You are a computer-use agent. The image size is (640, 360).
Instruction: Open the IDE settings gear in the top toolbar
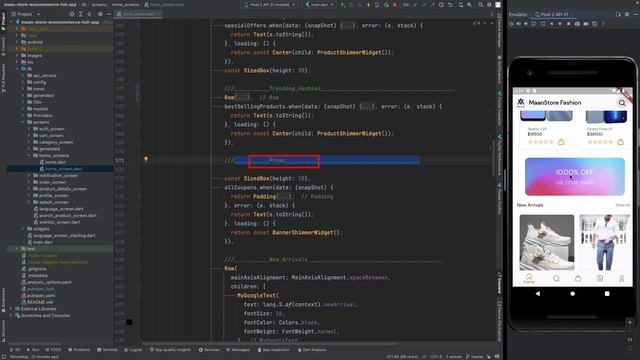point(489,4)
